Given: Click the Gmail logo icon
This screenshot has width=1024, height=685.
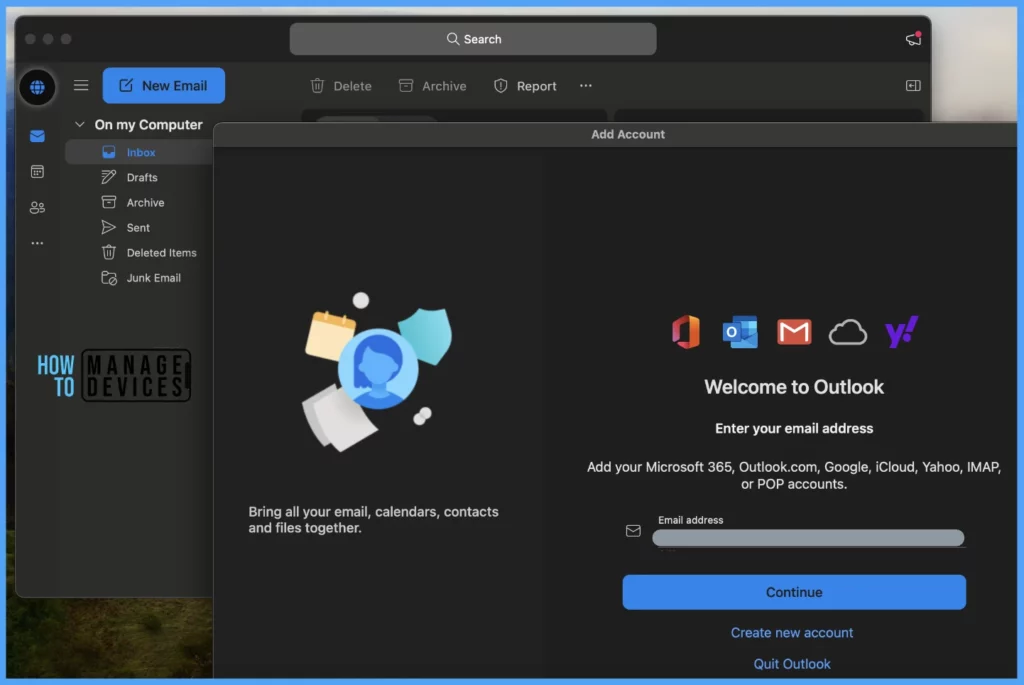Looking at the screenshot, I should (794, 332).
